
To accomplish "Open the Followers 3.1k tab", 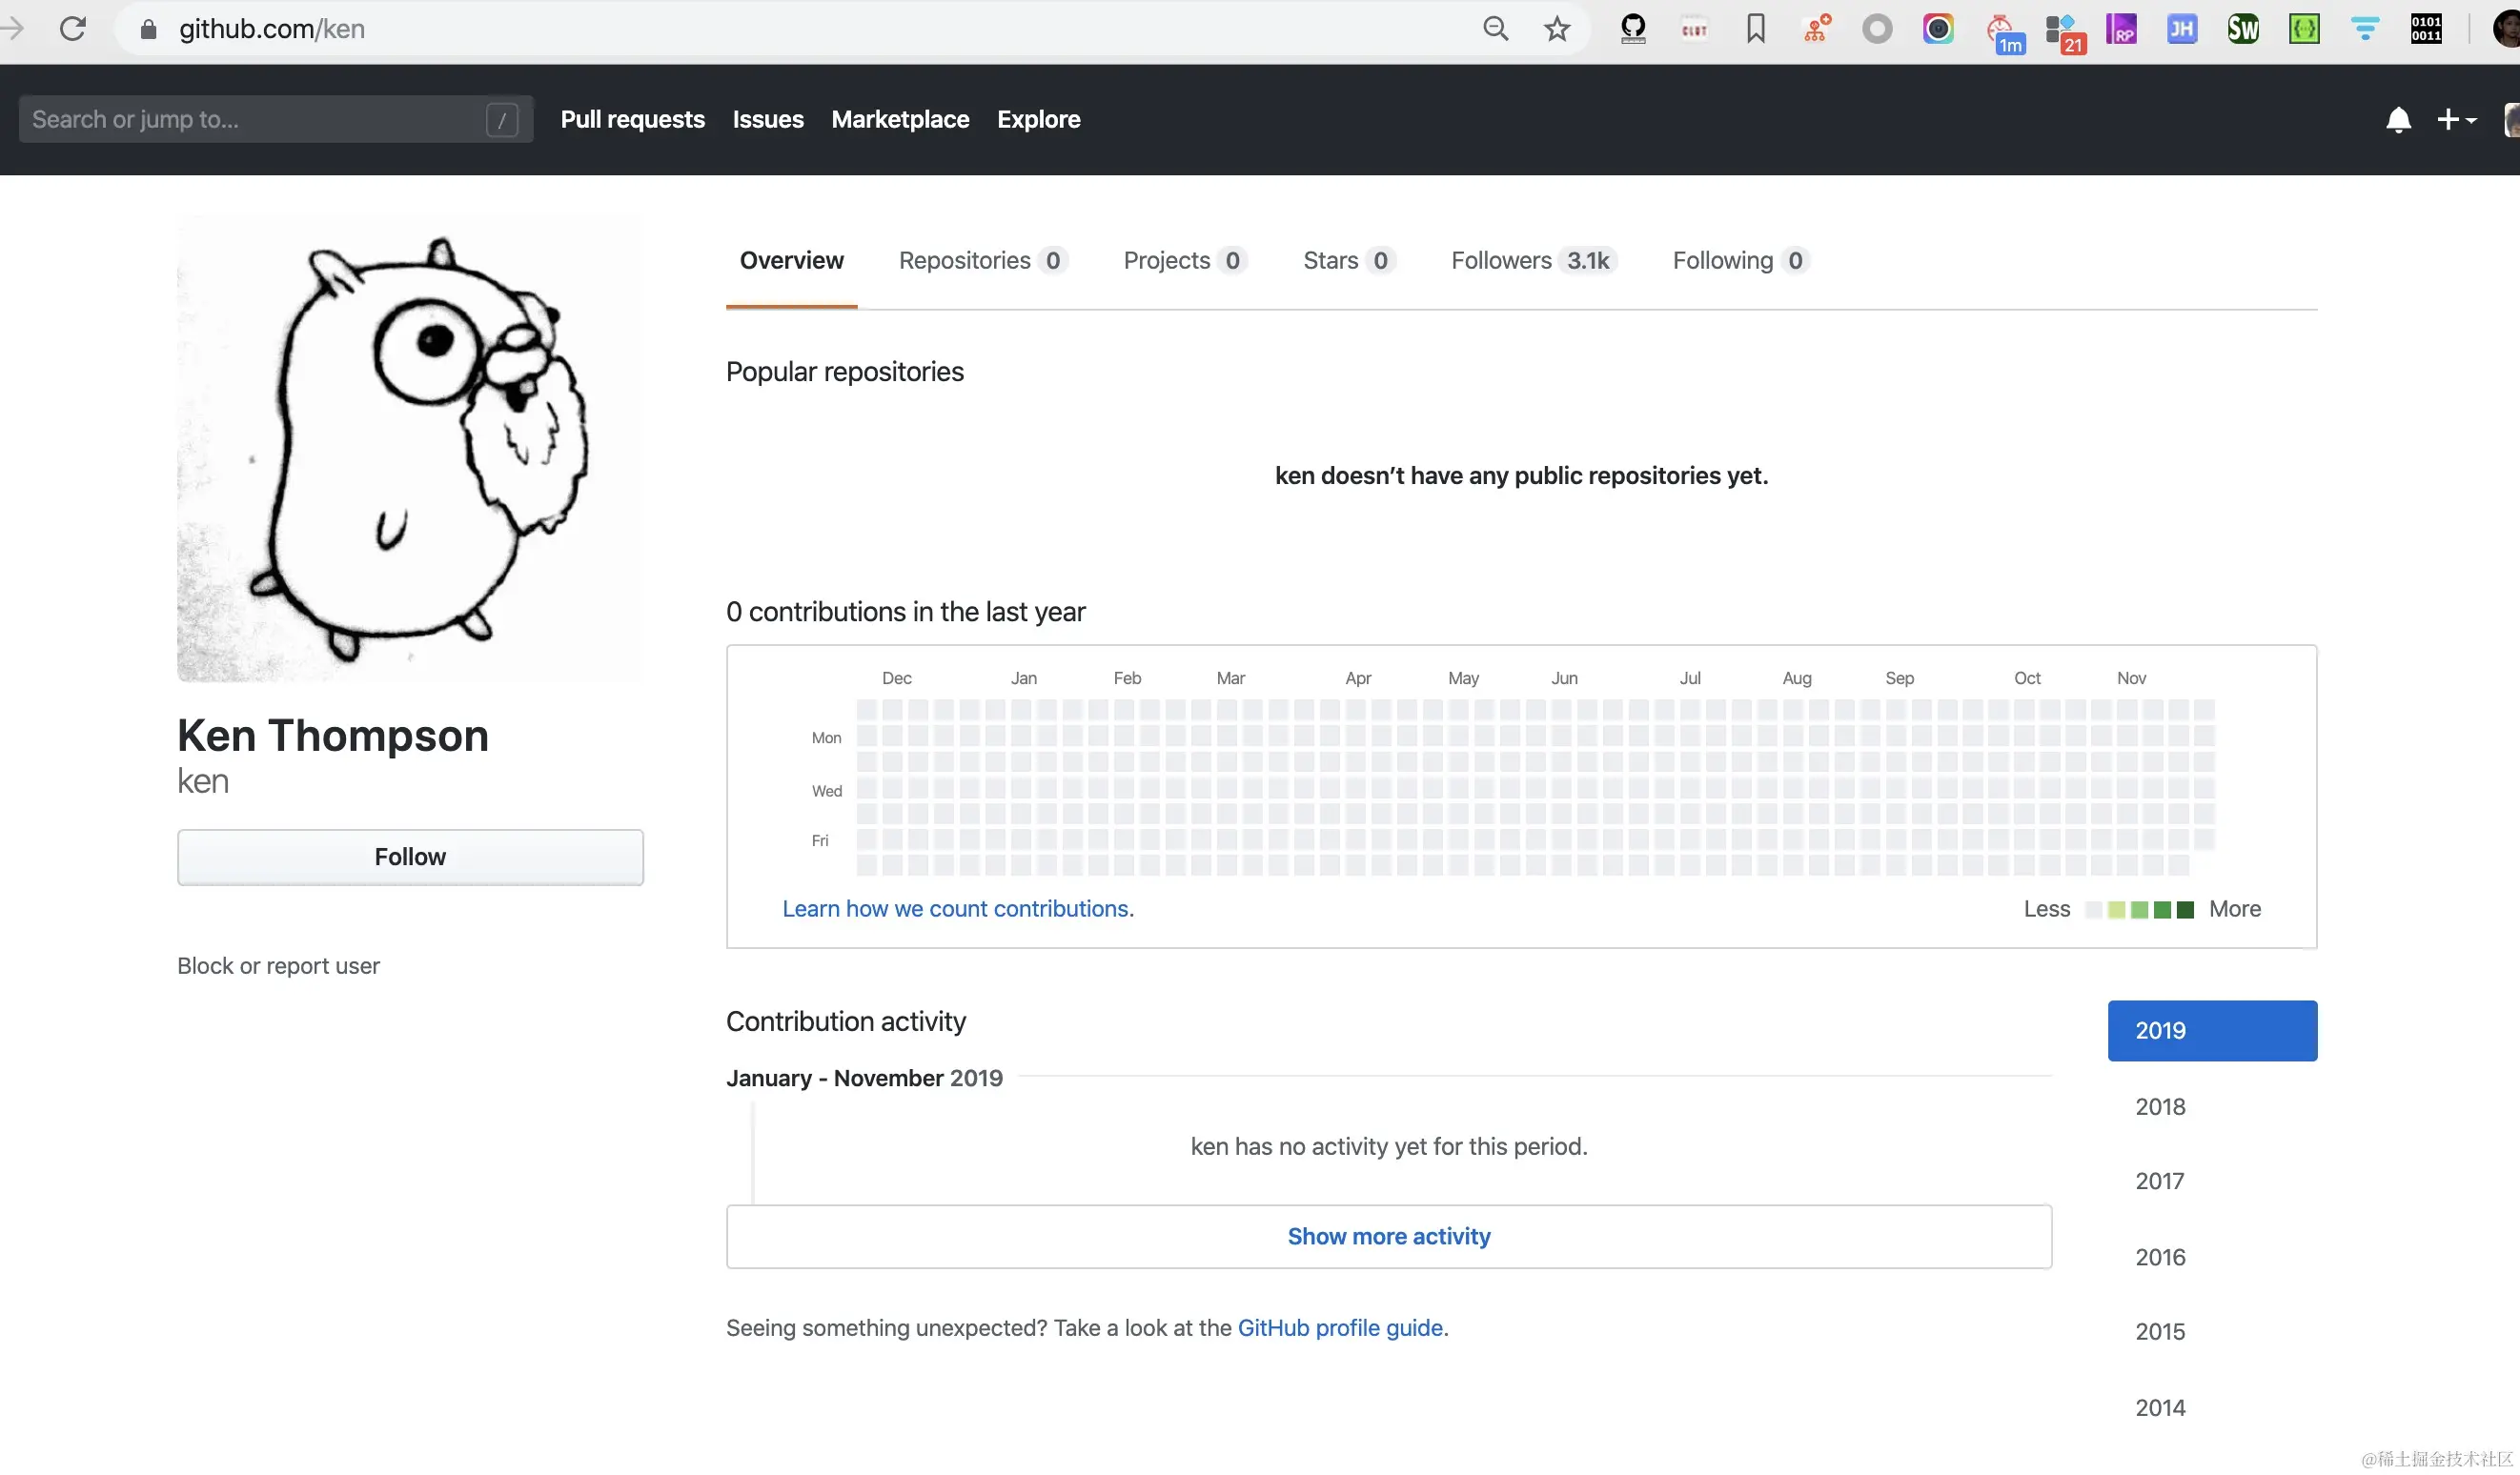I will [1531, 260].
